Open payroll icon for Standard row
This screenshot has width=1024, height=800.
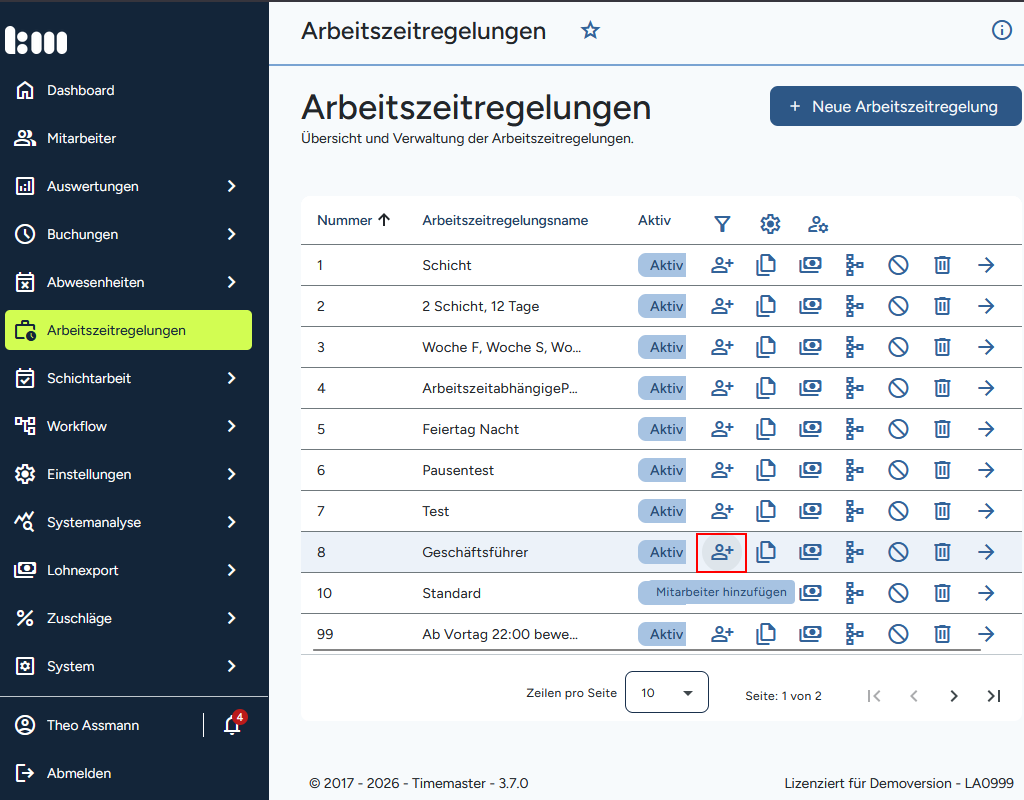[x=810, y=593]
